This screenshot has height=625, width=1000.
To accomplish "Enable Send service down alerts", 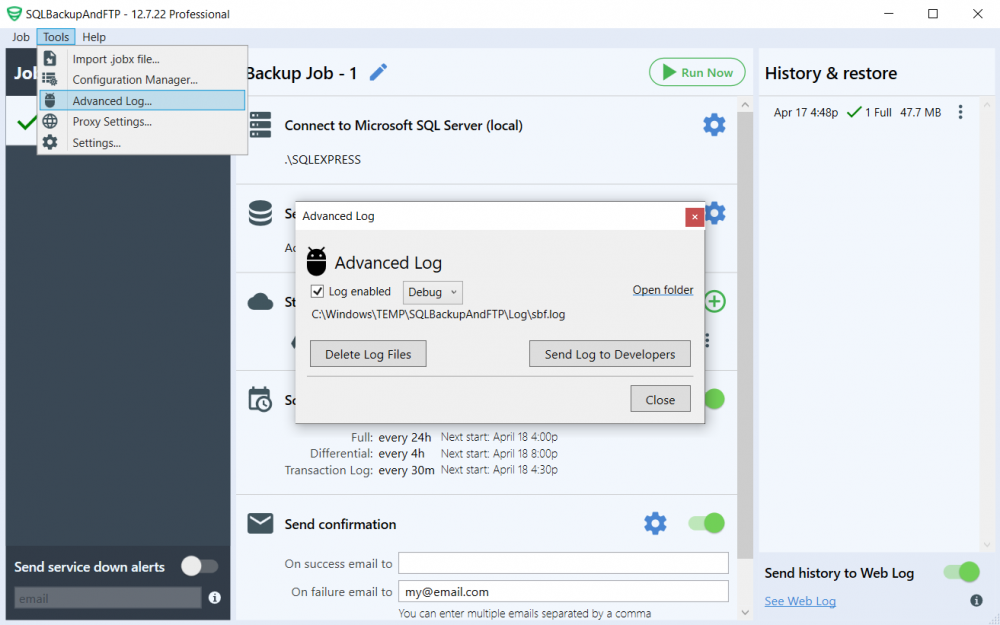I will [199, 567].
